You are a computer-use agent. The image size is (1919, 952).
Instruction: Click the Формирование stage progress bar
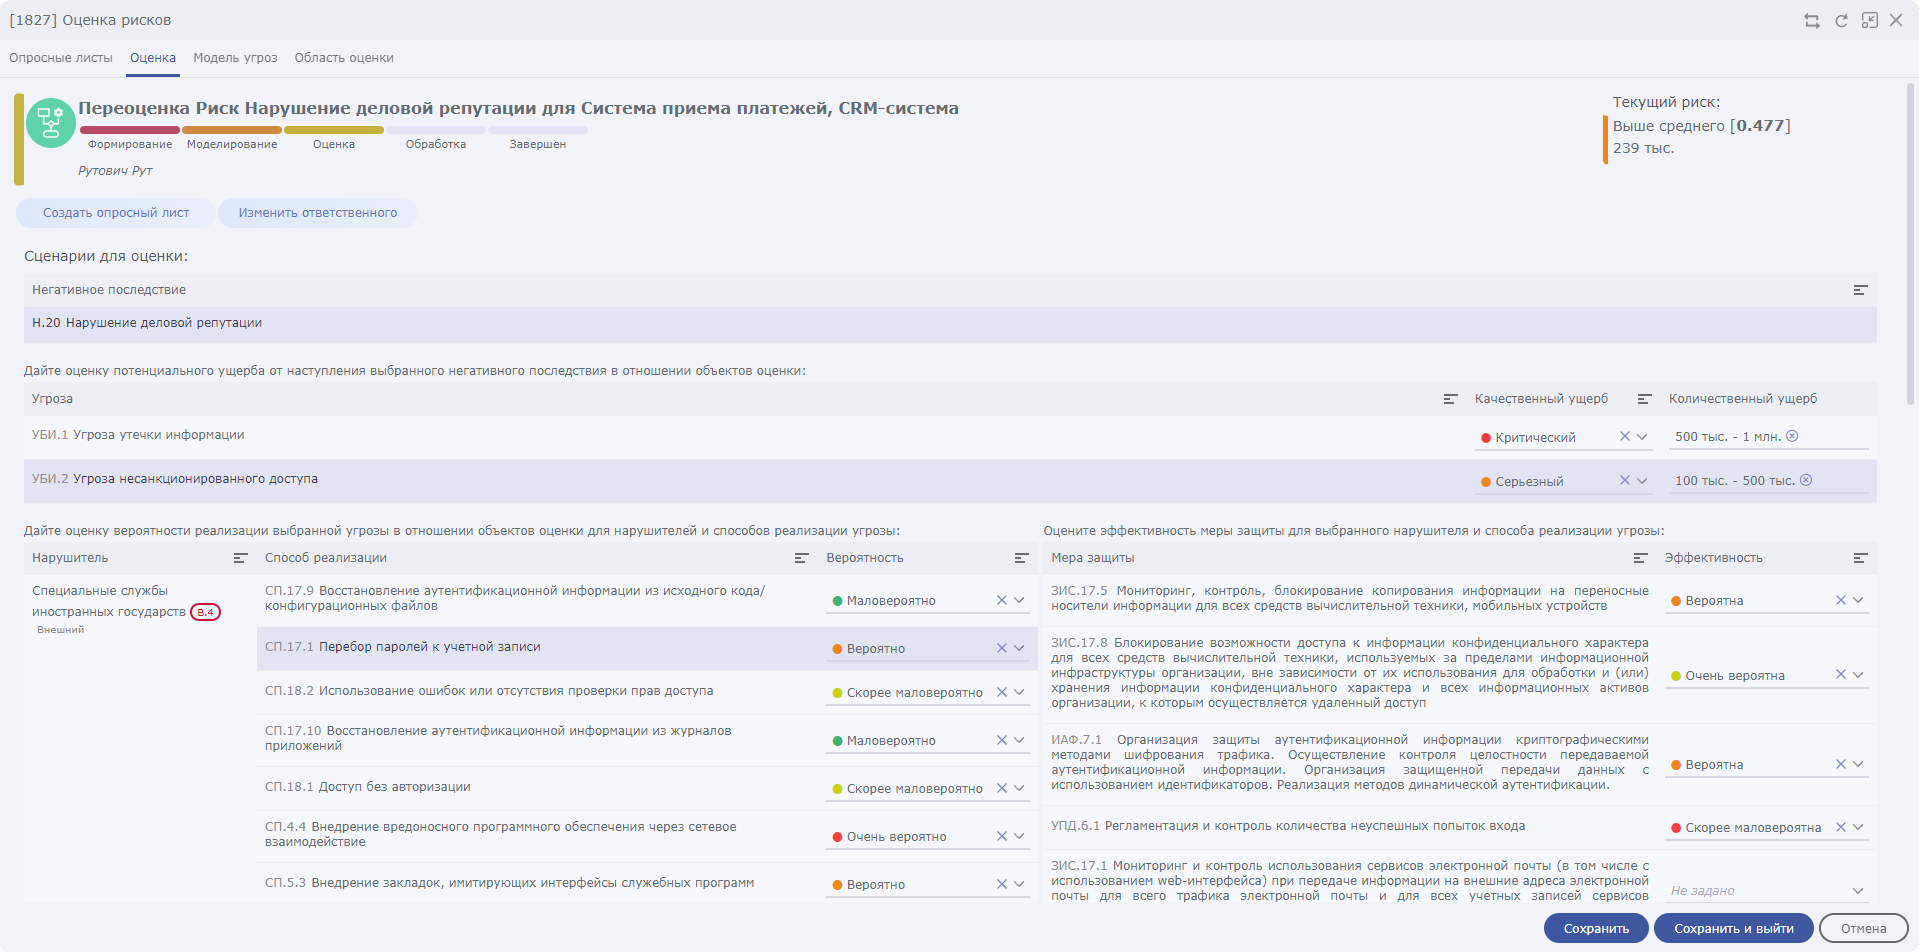click(x=130, y=130)
